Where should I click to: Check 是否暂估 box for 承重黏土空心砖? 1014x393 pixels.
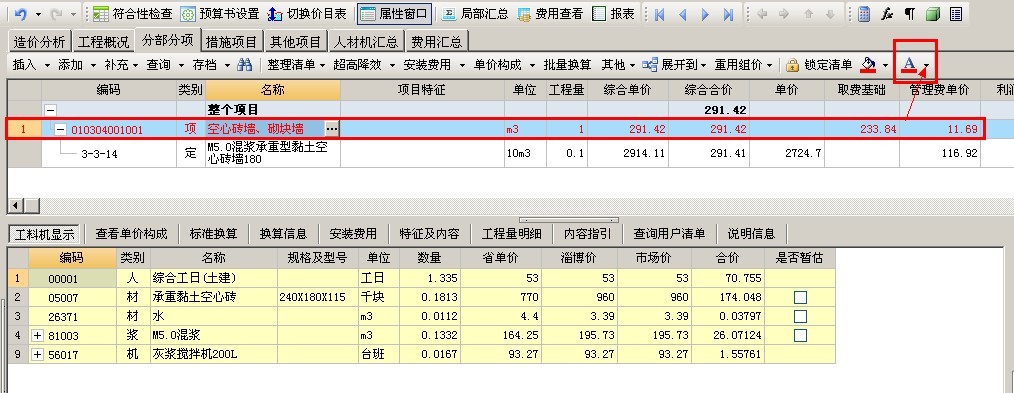[800, 297]
